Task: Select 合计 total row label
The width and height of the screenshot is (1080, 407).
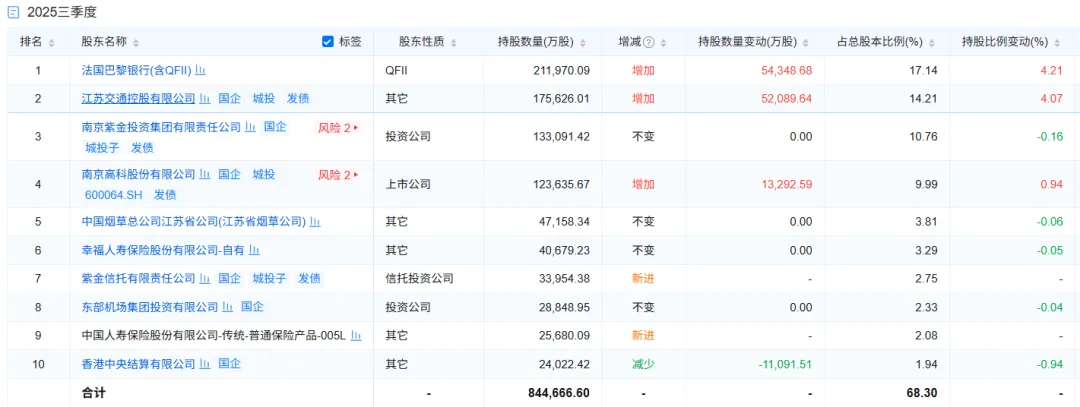Action: click(x=93, y=393)
